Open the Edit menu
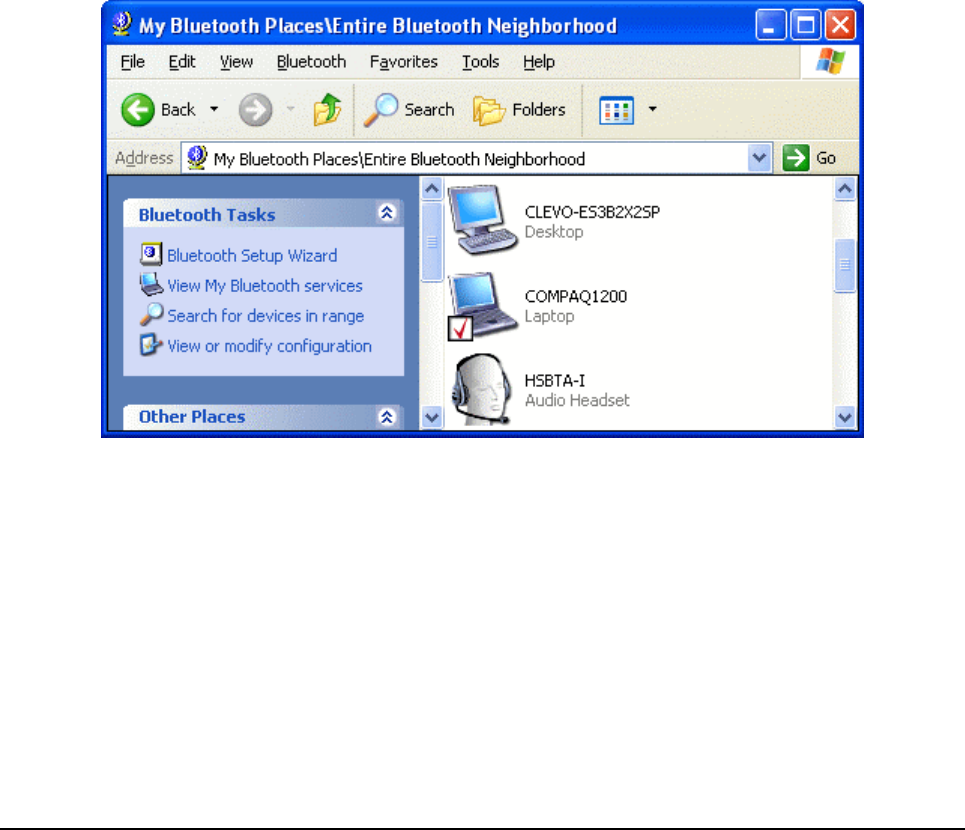Image resolution: width=965 pixels, height=830 pixels. [x=182, y=62]
